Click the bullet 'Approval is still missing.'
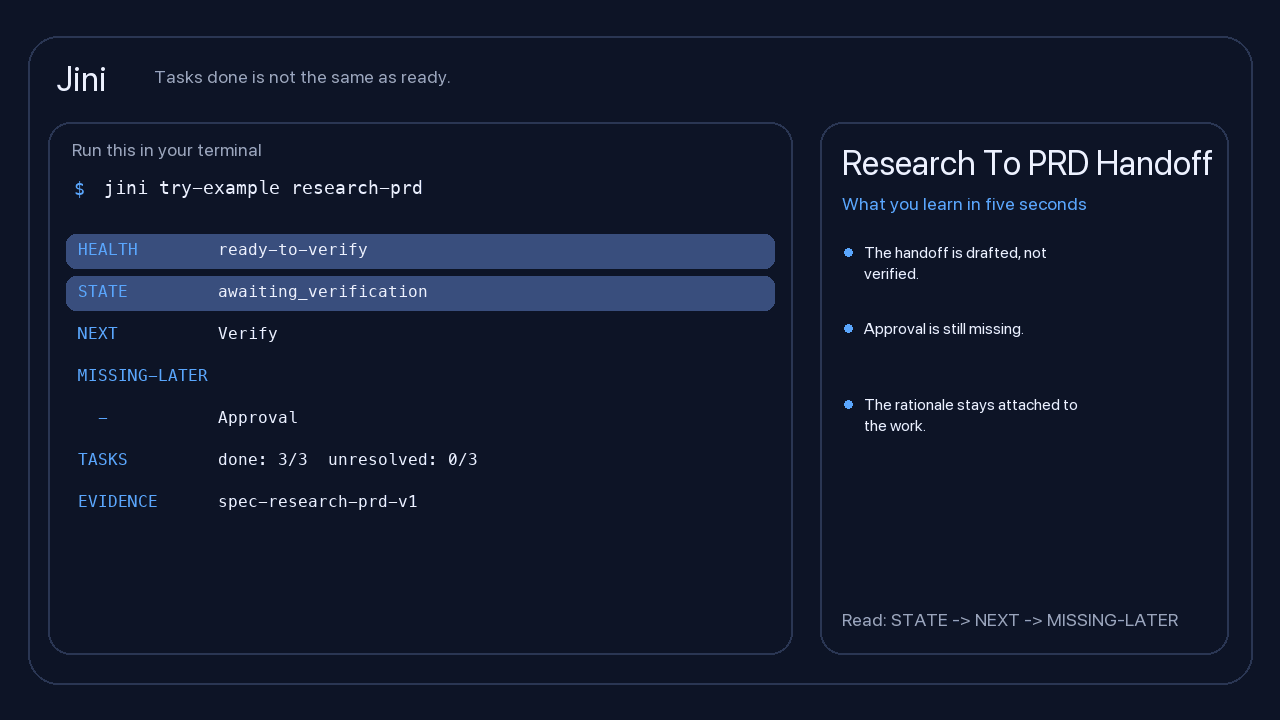Viewport: 1280px width, 720px height. point(944,329)
